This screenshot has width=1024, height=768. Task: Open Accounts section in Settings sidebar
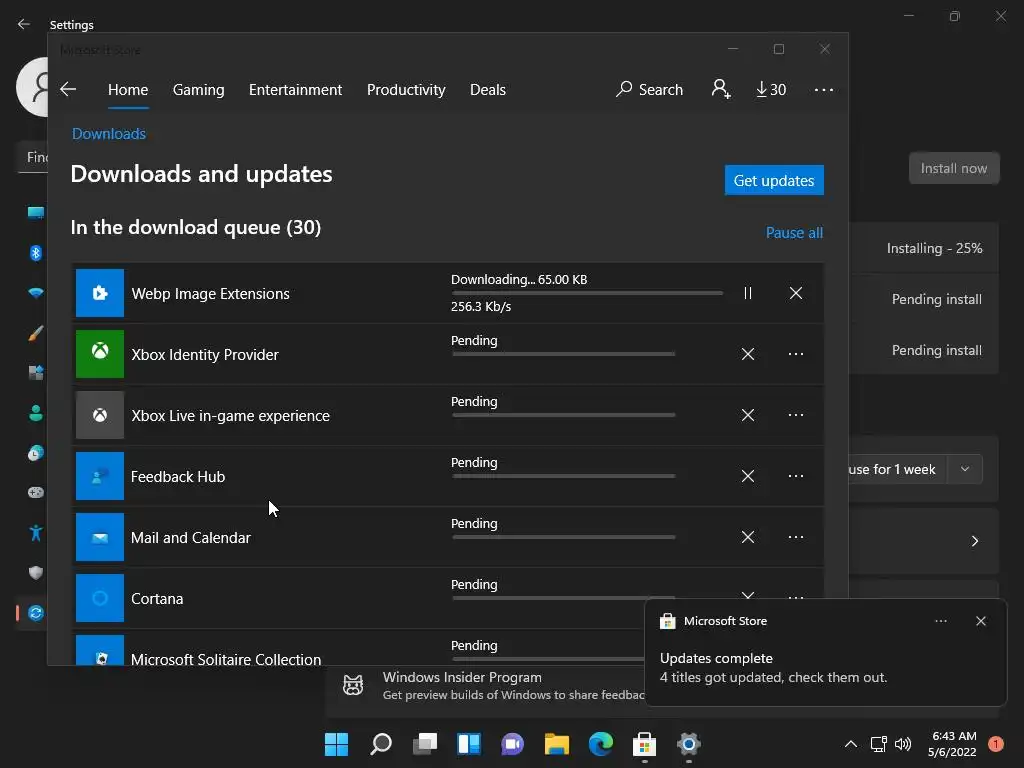35,413
